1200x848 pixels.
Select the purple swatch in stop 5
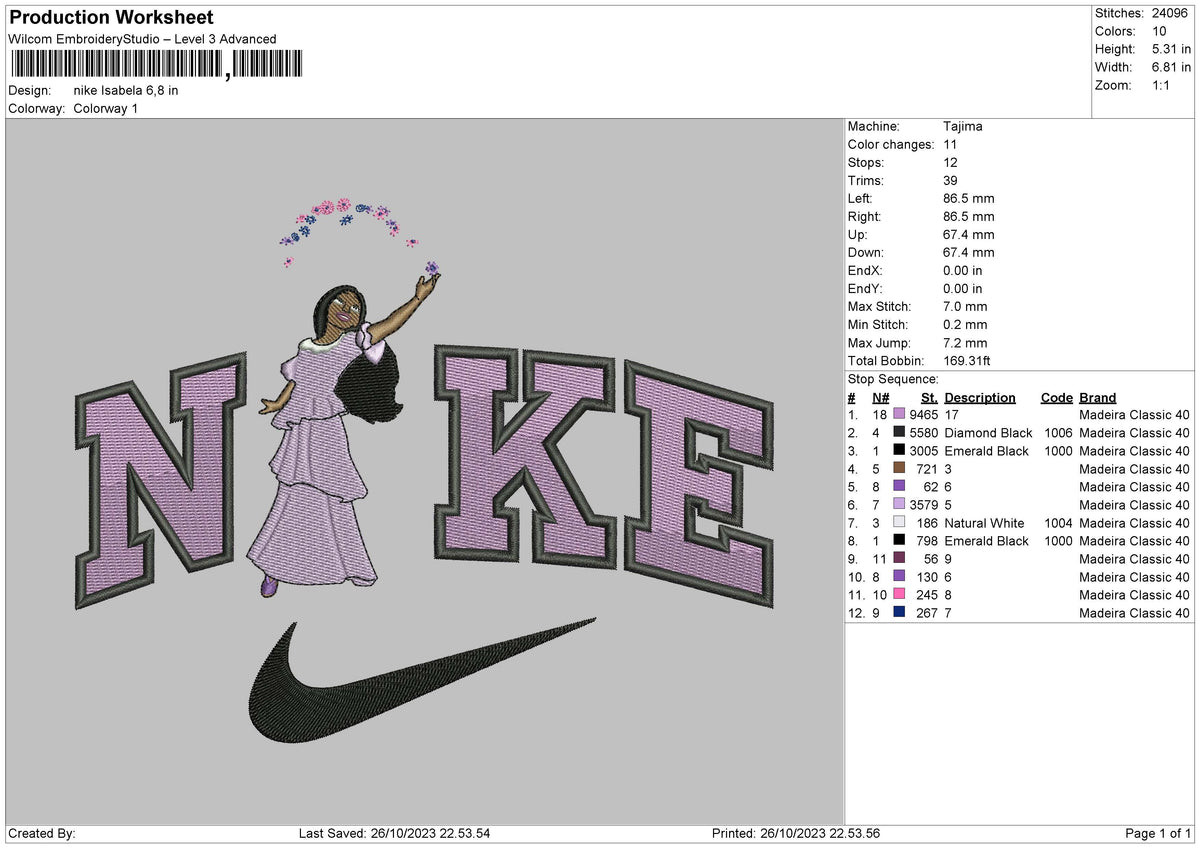pyautogui.click(x=899, y=487)
